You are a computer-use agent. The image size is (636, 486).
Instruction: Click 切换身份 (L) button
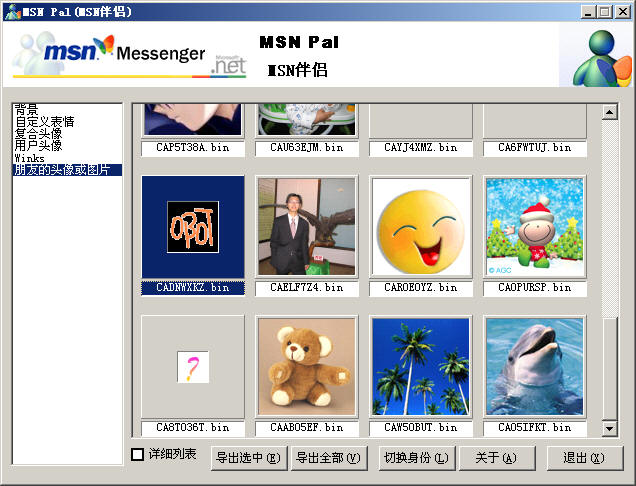tap(417, 458)
